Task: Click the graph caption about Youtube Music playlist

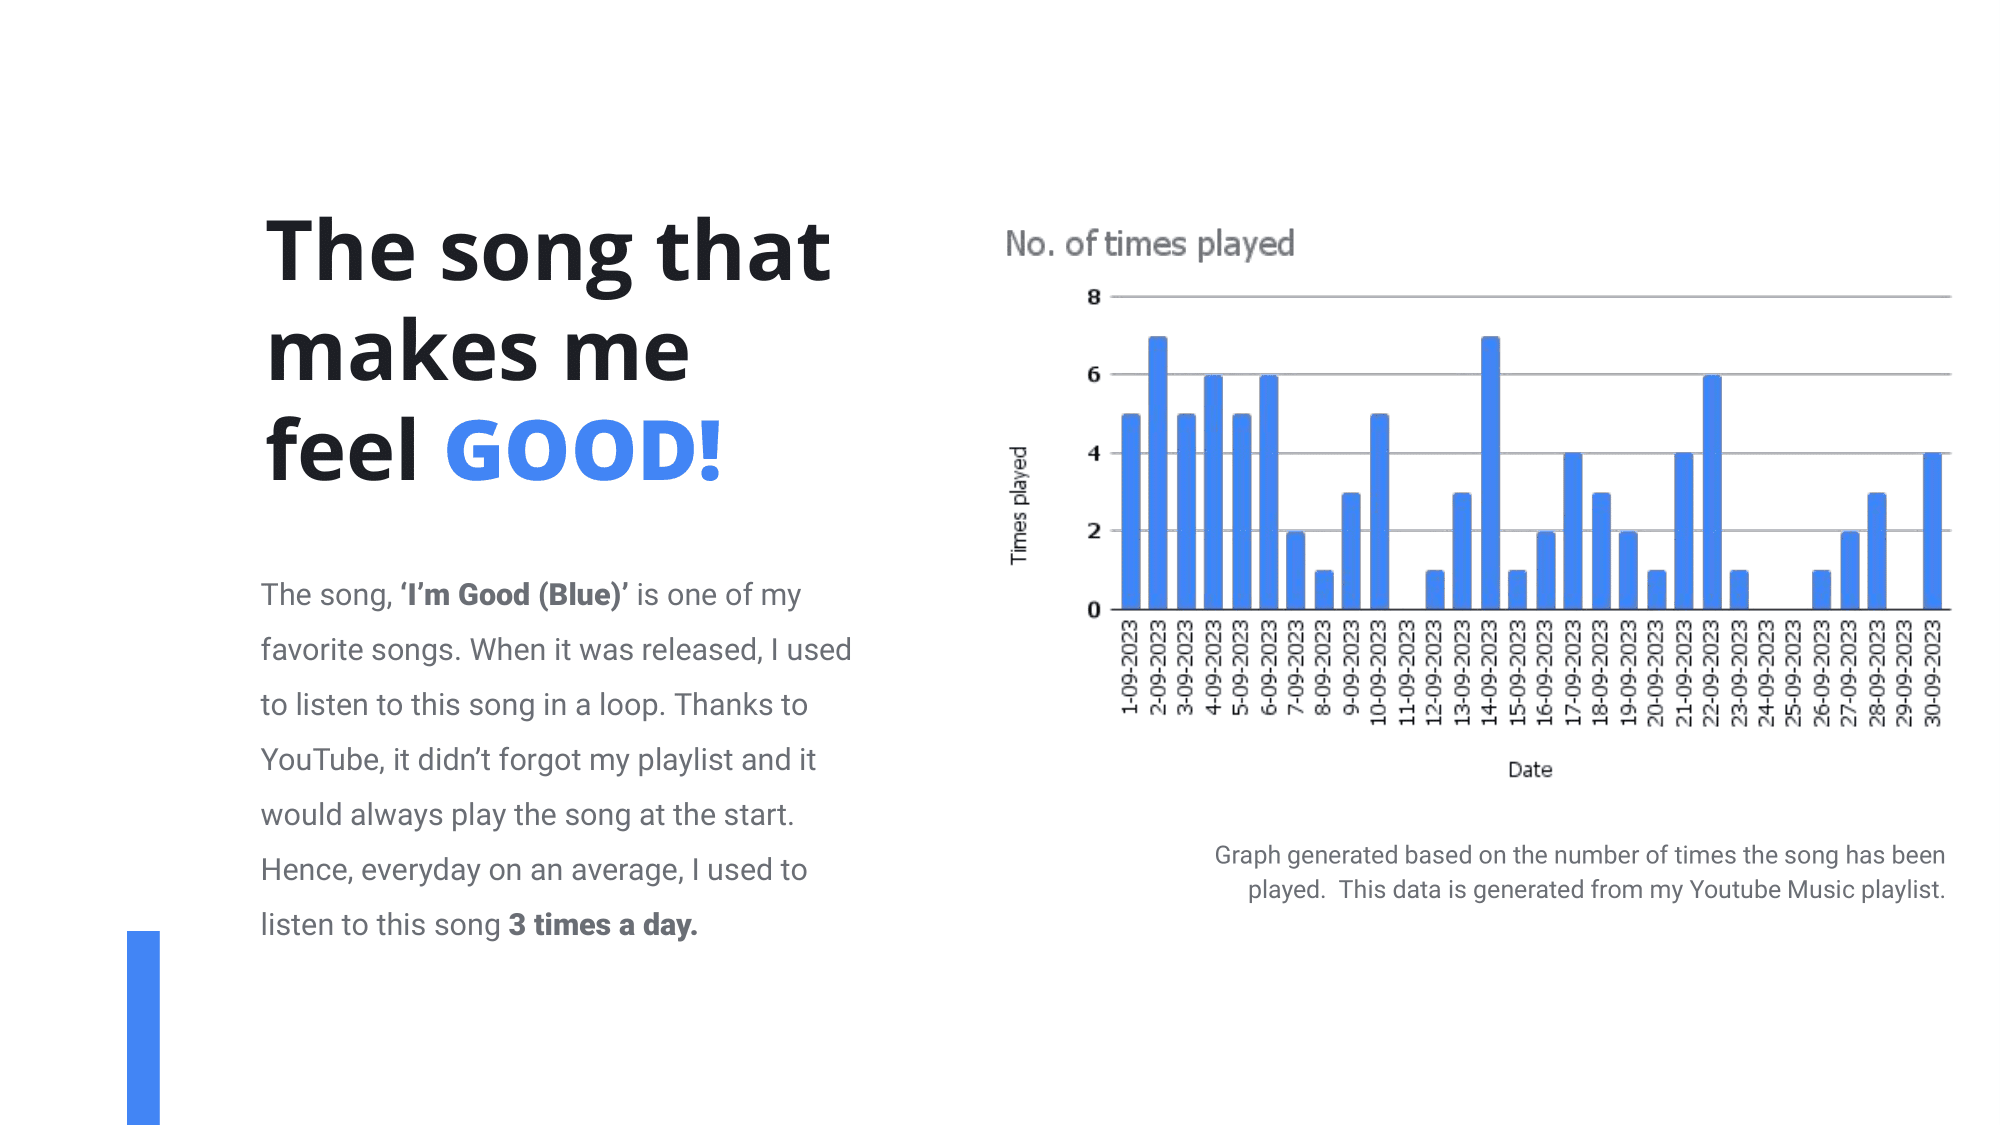Action: [1580, 872]
